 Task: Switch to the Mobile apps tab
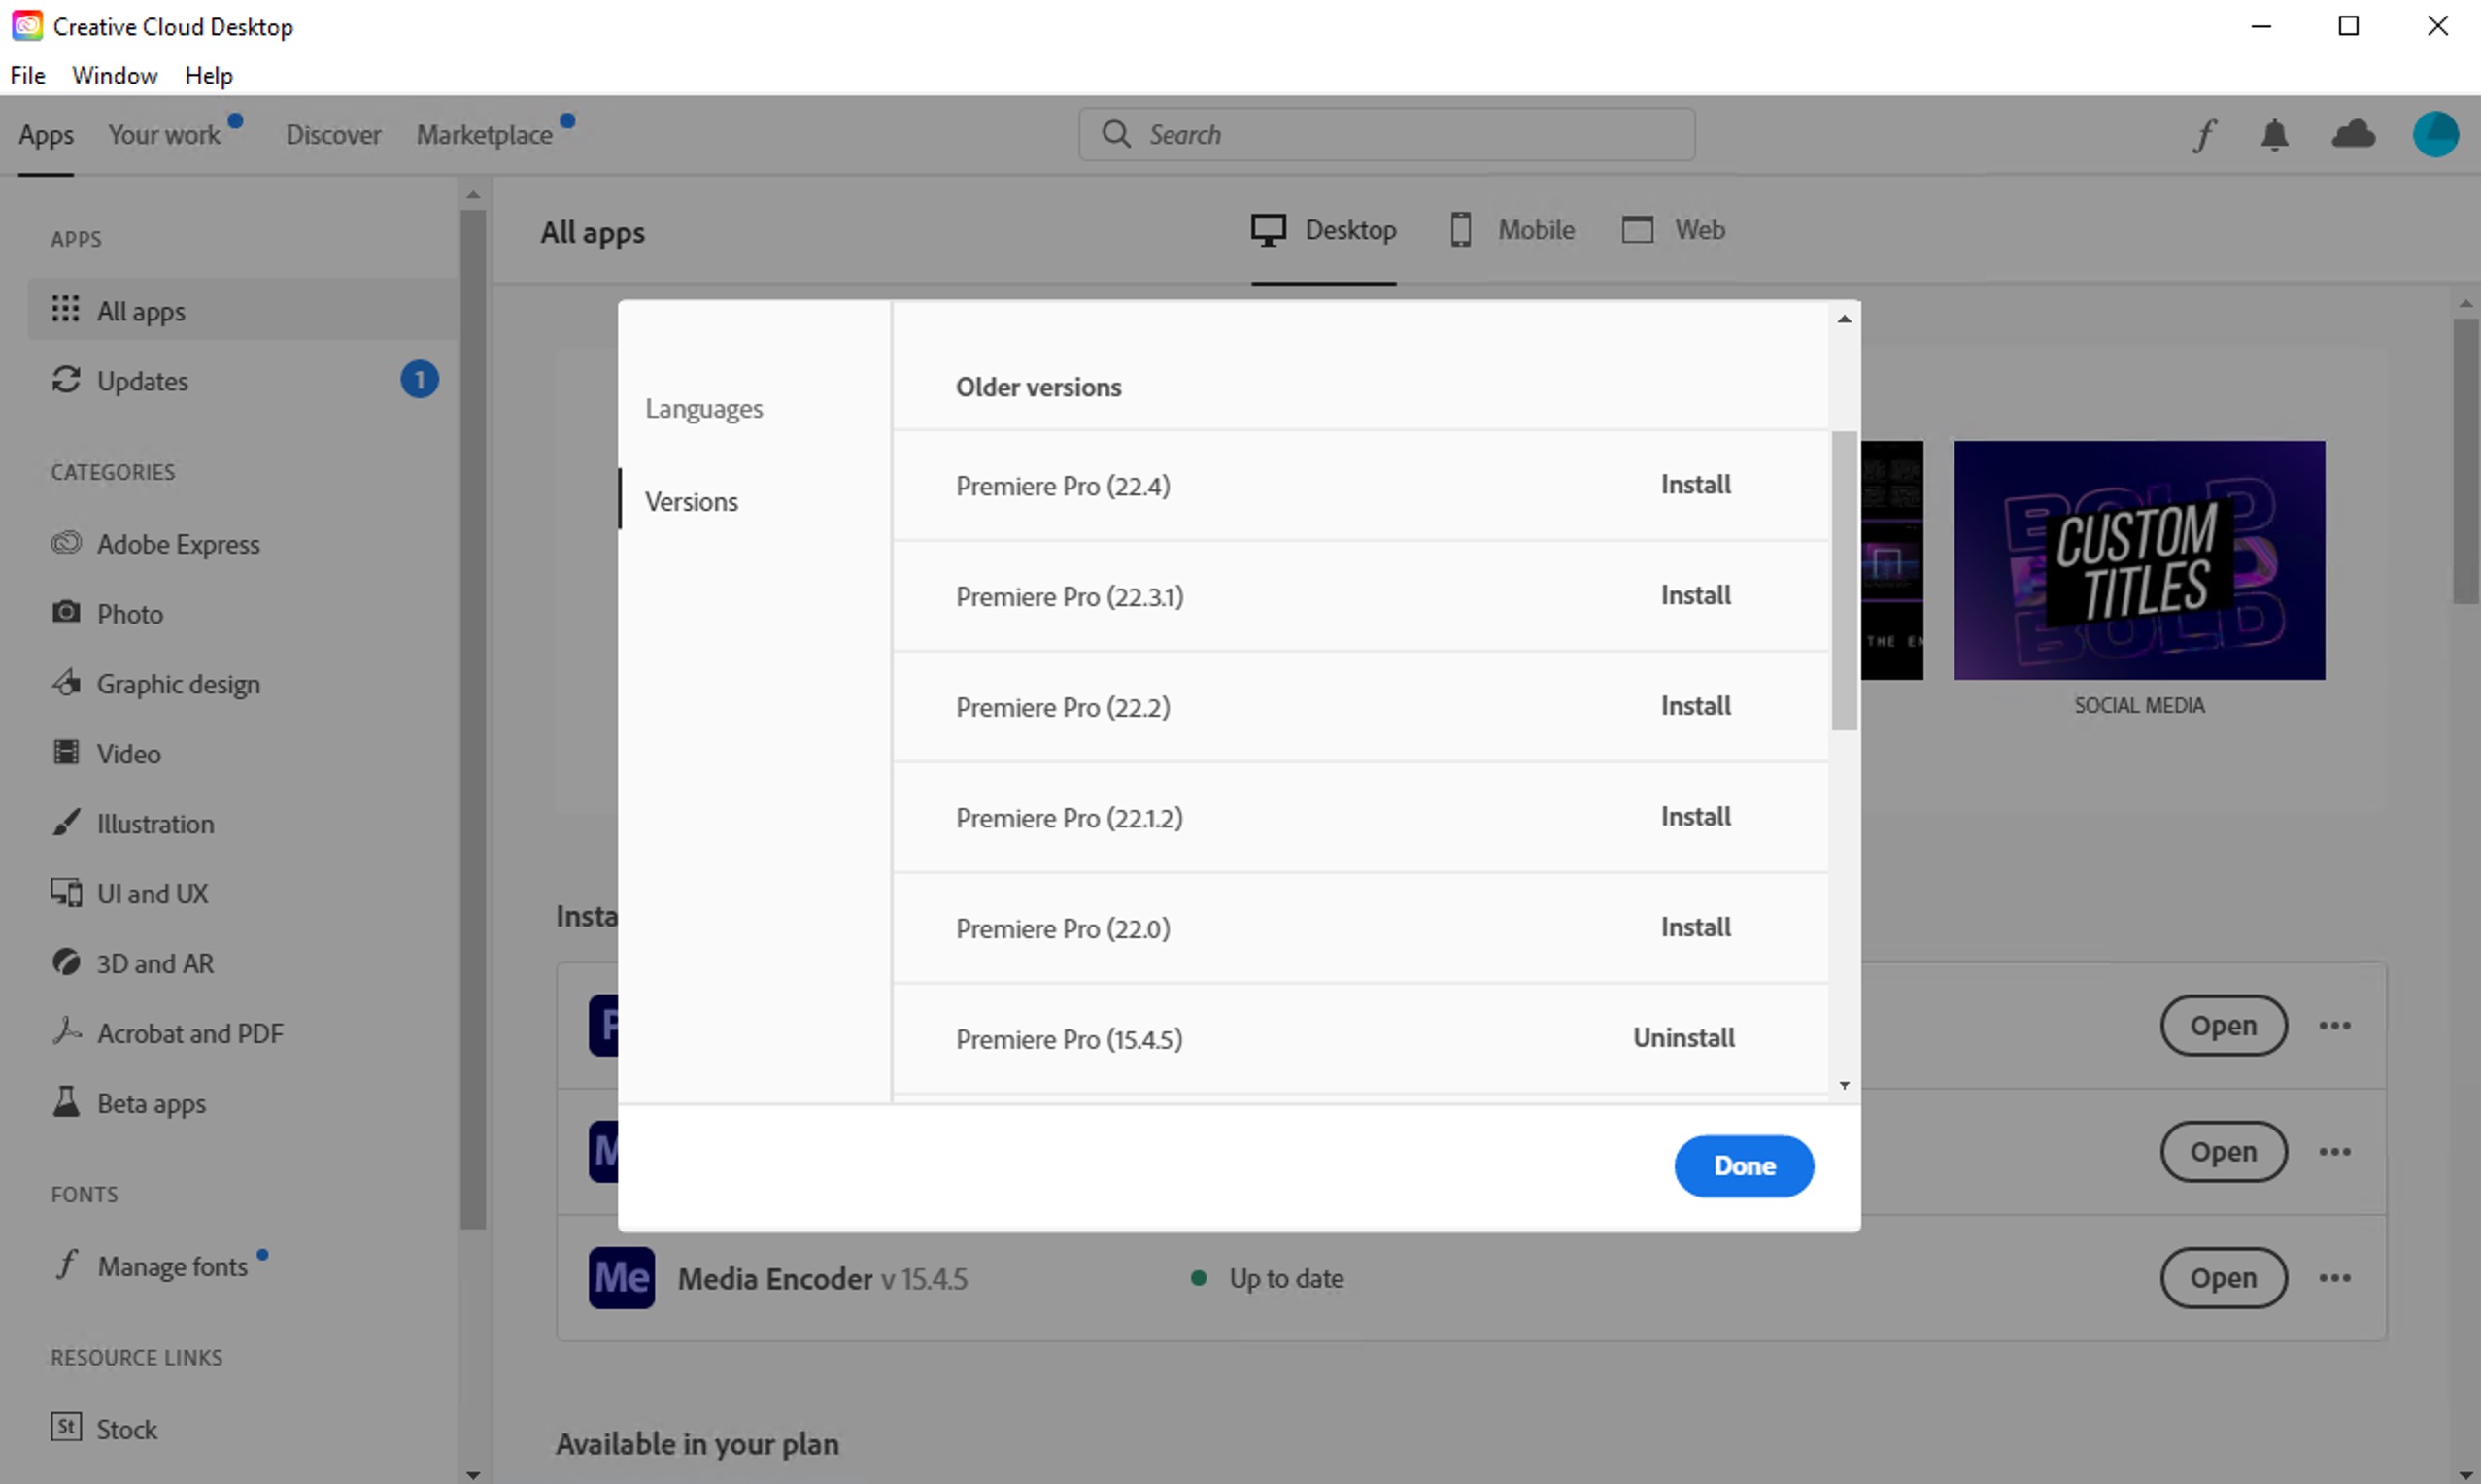click(1512, 230)
